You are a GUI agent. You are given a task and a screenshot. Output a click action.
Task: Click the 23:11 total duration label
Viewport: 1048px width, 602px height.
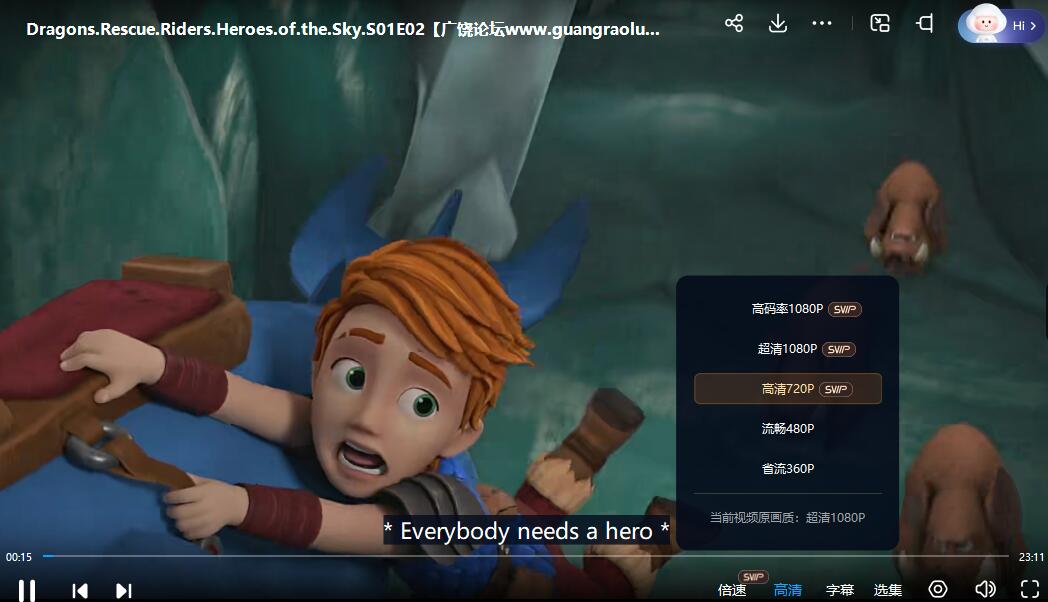click(1031, 557)
